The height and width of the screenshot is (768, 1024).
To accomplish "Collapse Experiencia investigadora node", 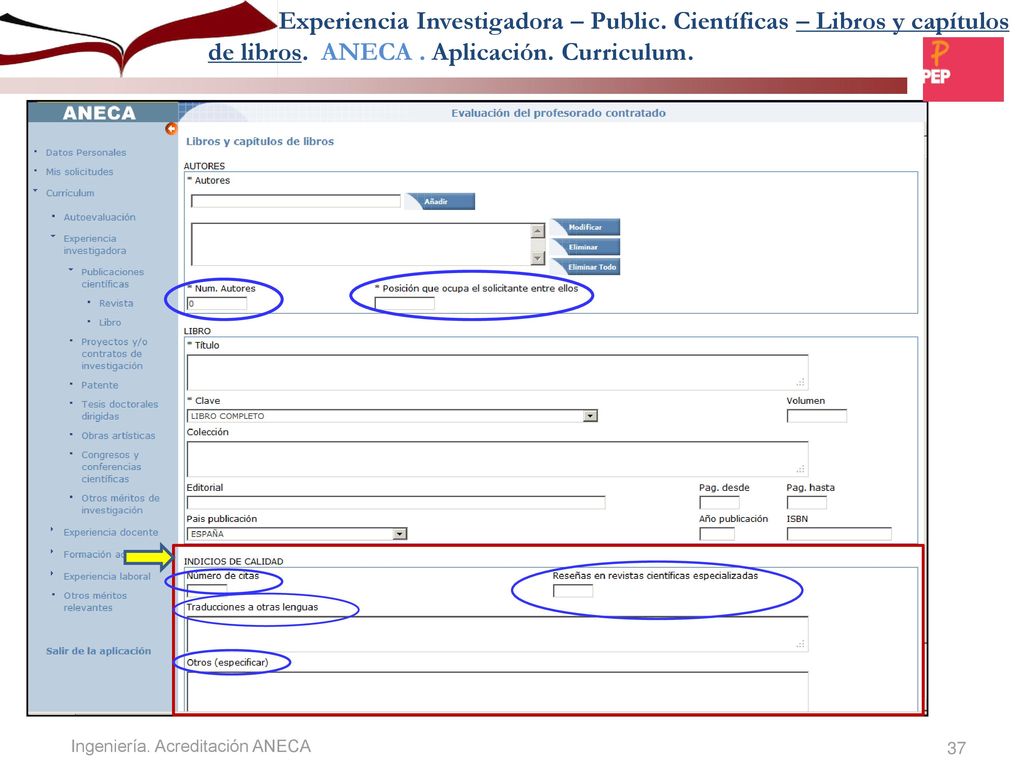I will 53,237.
